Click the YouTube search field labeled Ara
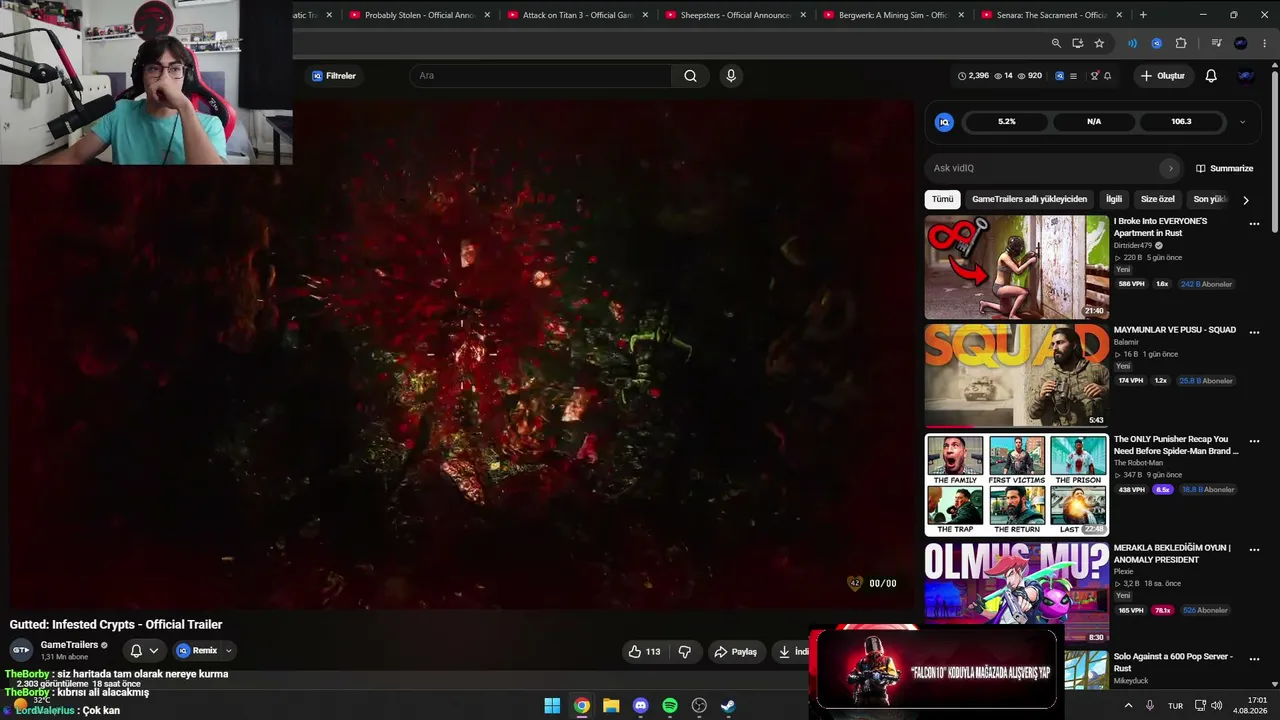Image resolution: width=1280 pixels, height=720 pixels. click(x=540, y=76)
